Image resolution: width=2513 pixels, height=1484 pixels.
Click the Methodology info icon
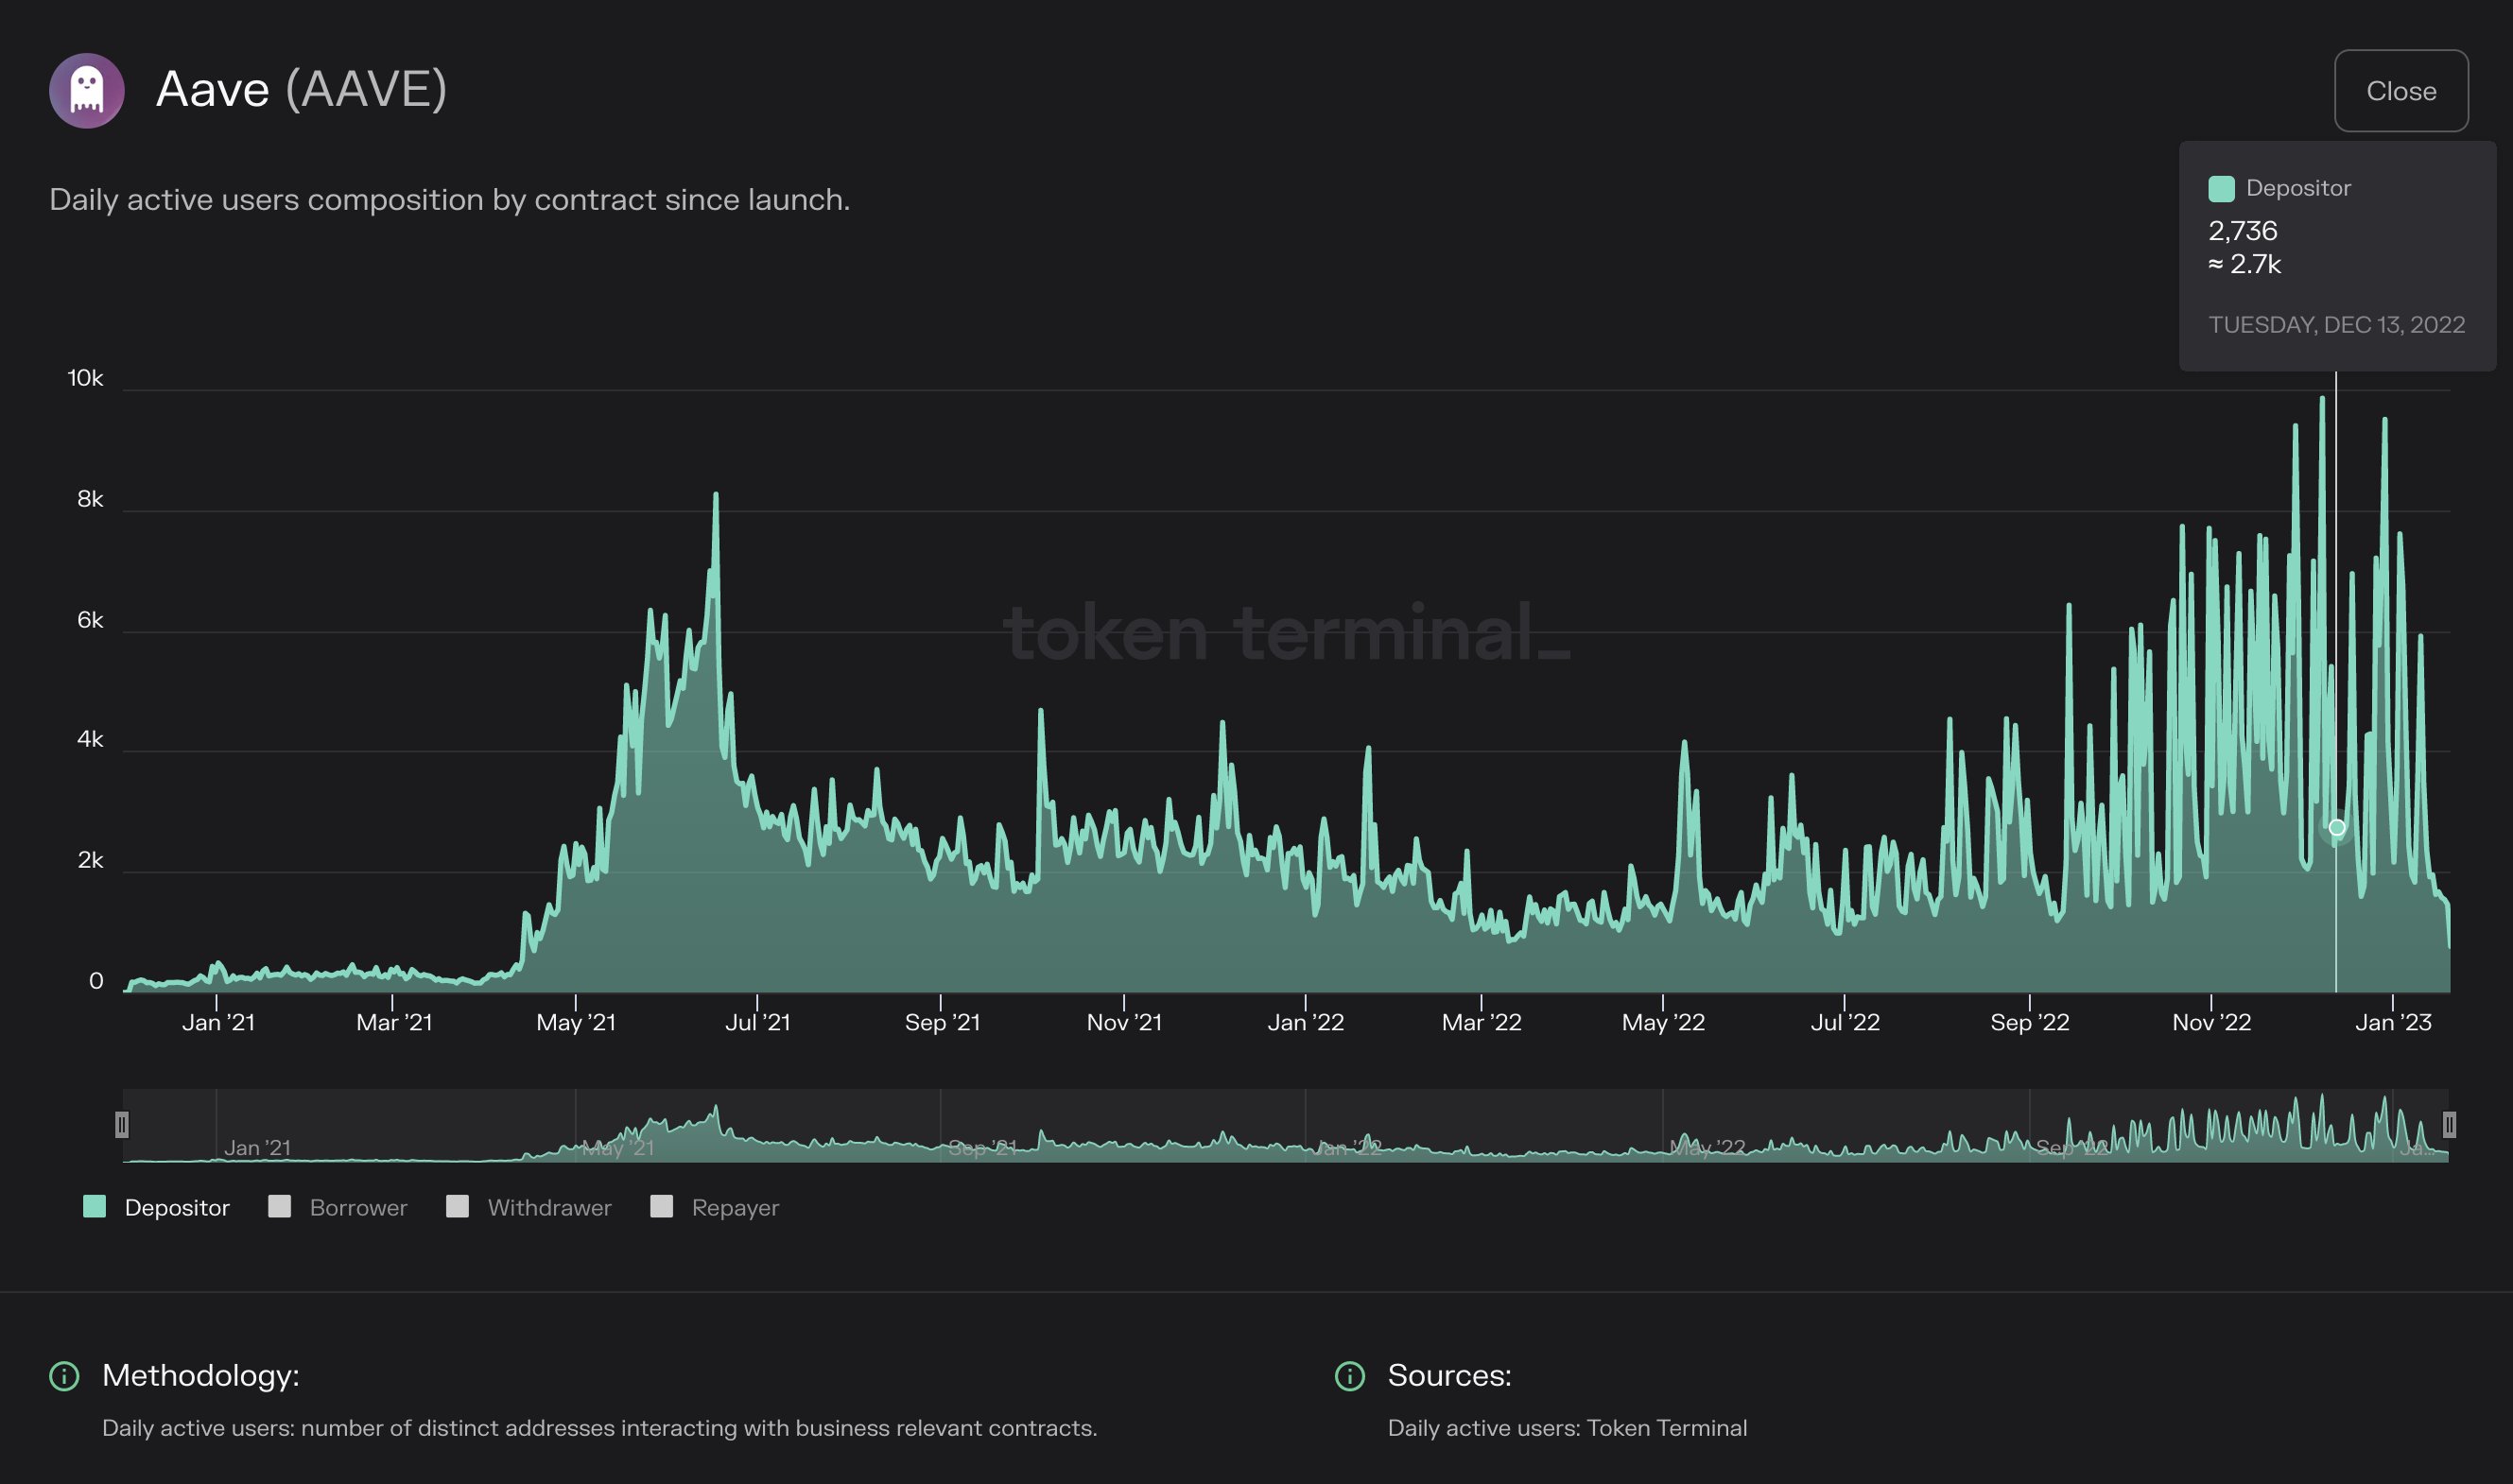pos(65,1375)
